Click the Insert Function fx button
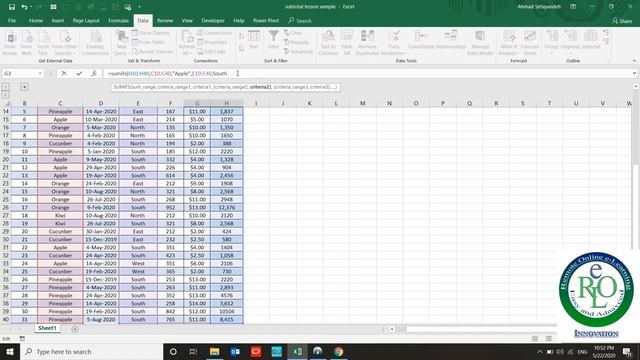The height and width of the screenshot is (360, 640). 94,73
